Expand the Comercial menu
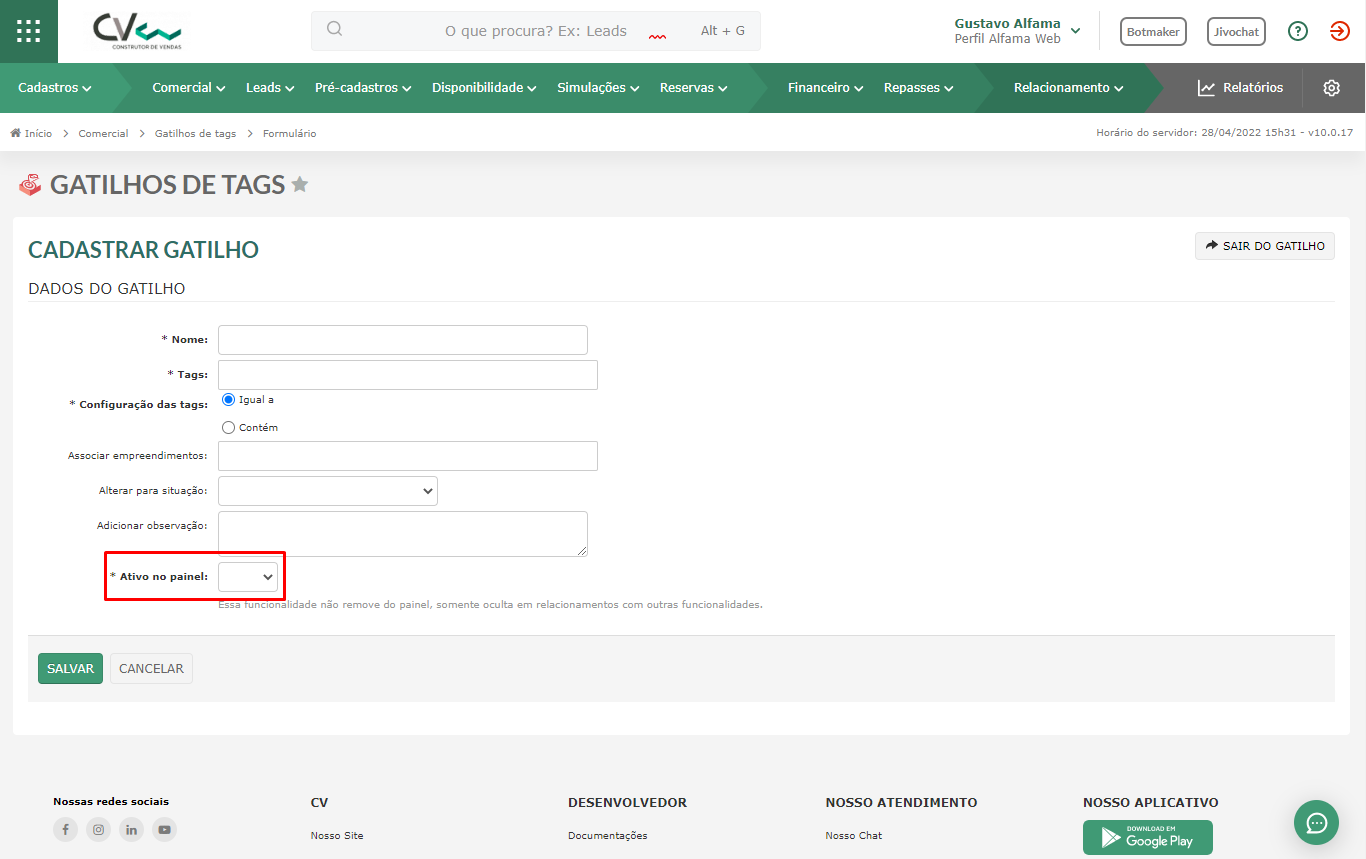Screen dimensions: 1366x859 pyautogui.click(x=189, y=88)
